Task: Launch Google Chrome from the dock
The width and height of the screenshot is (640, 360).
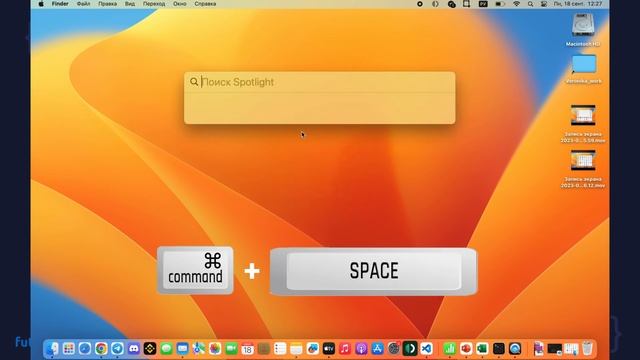Action: 101,348
